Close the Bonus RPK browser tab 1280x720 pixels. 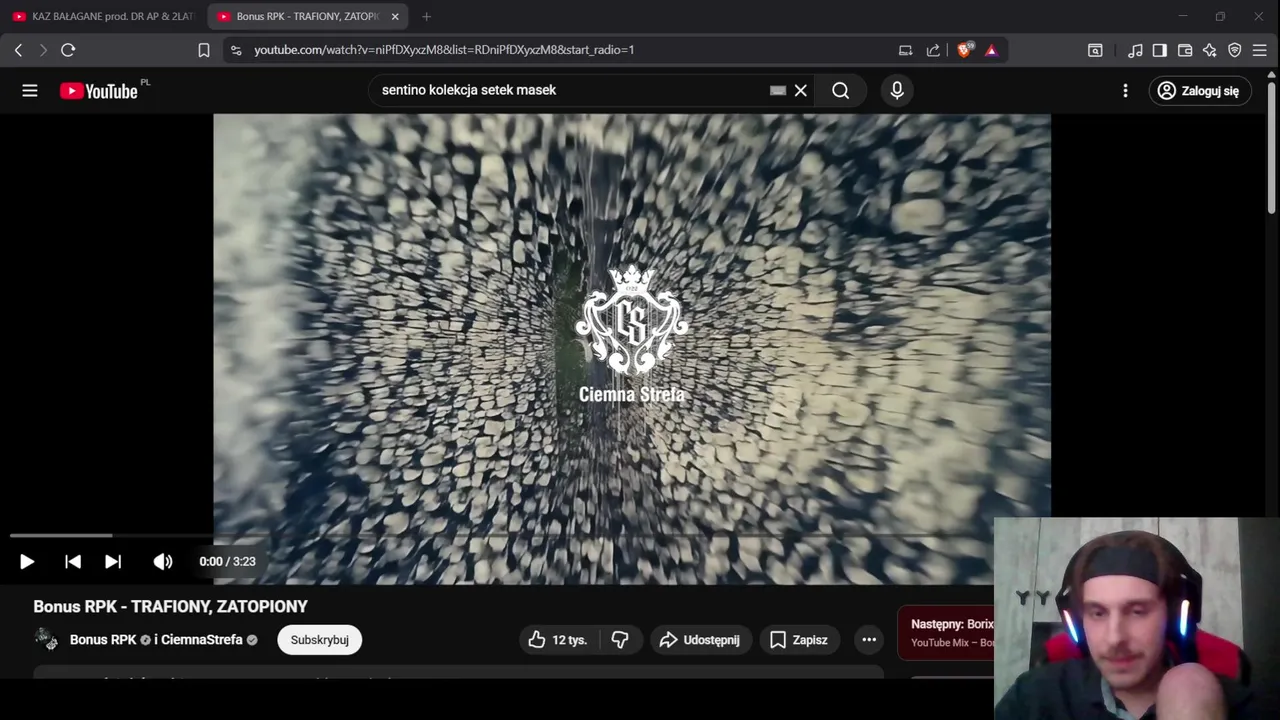[395, 17]
